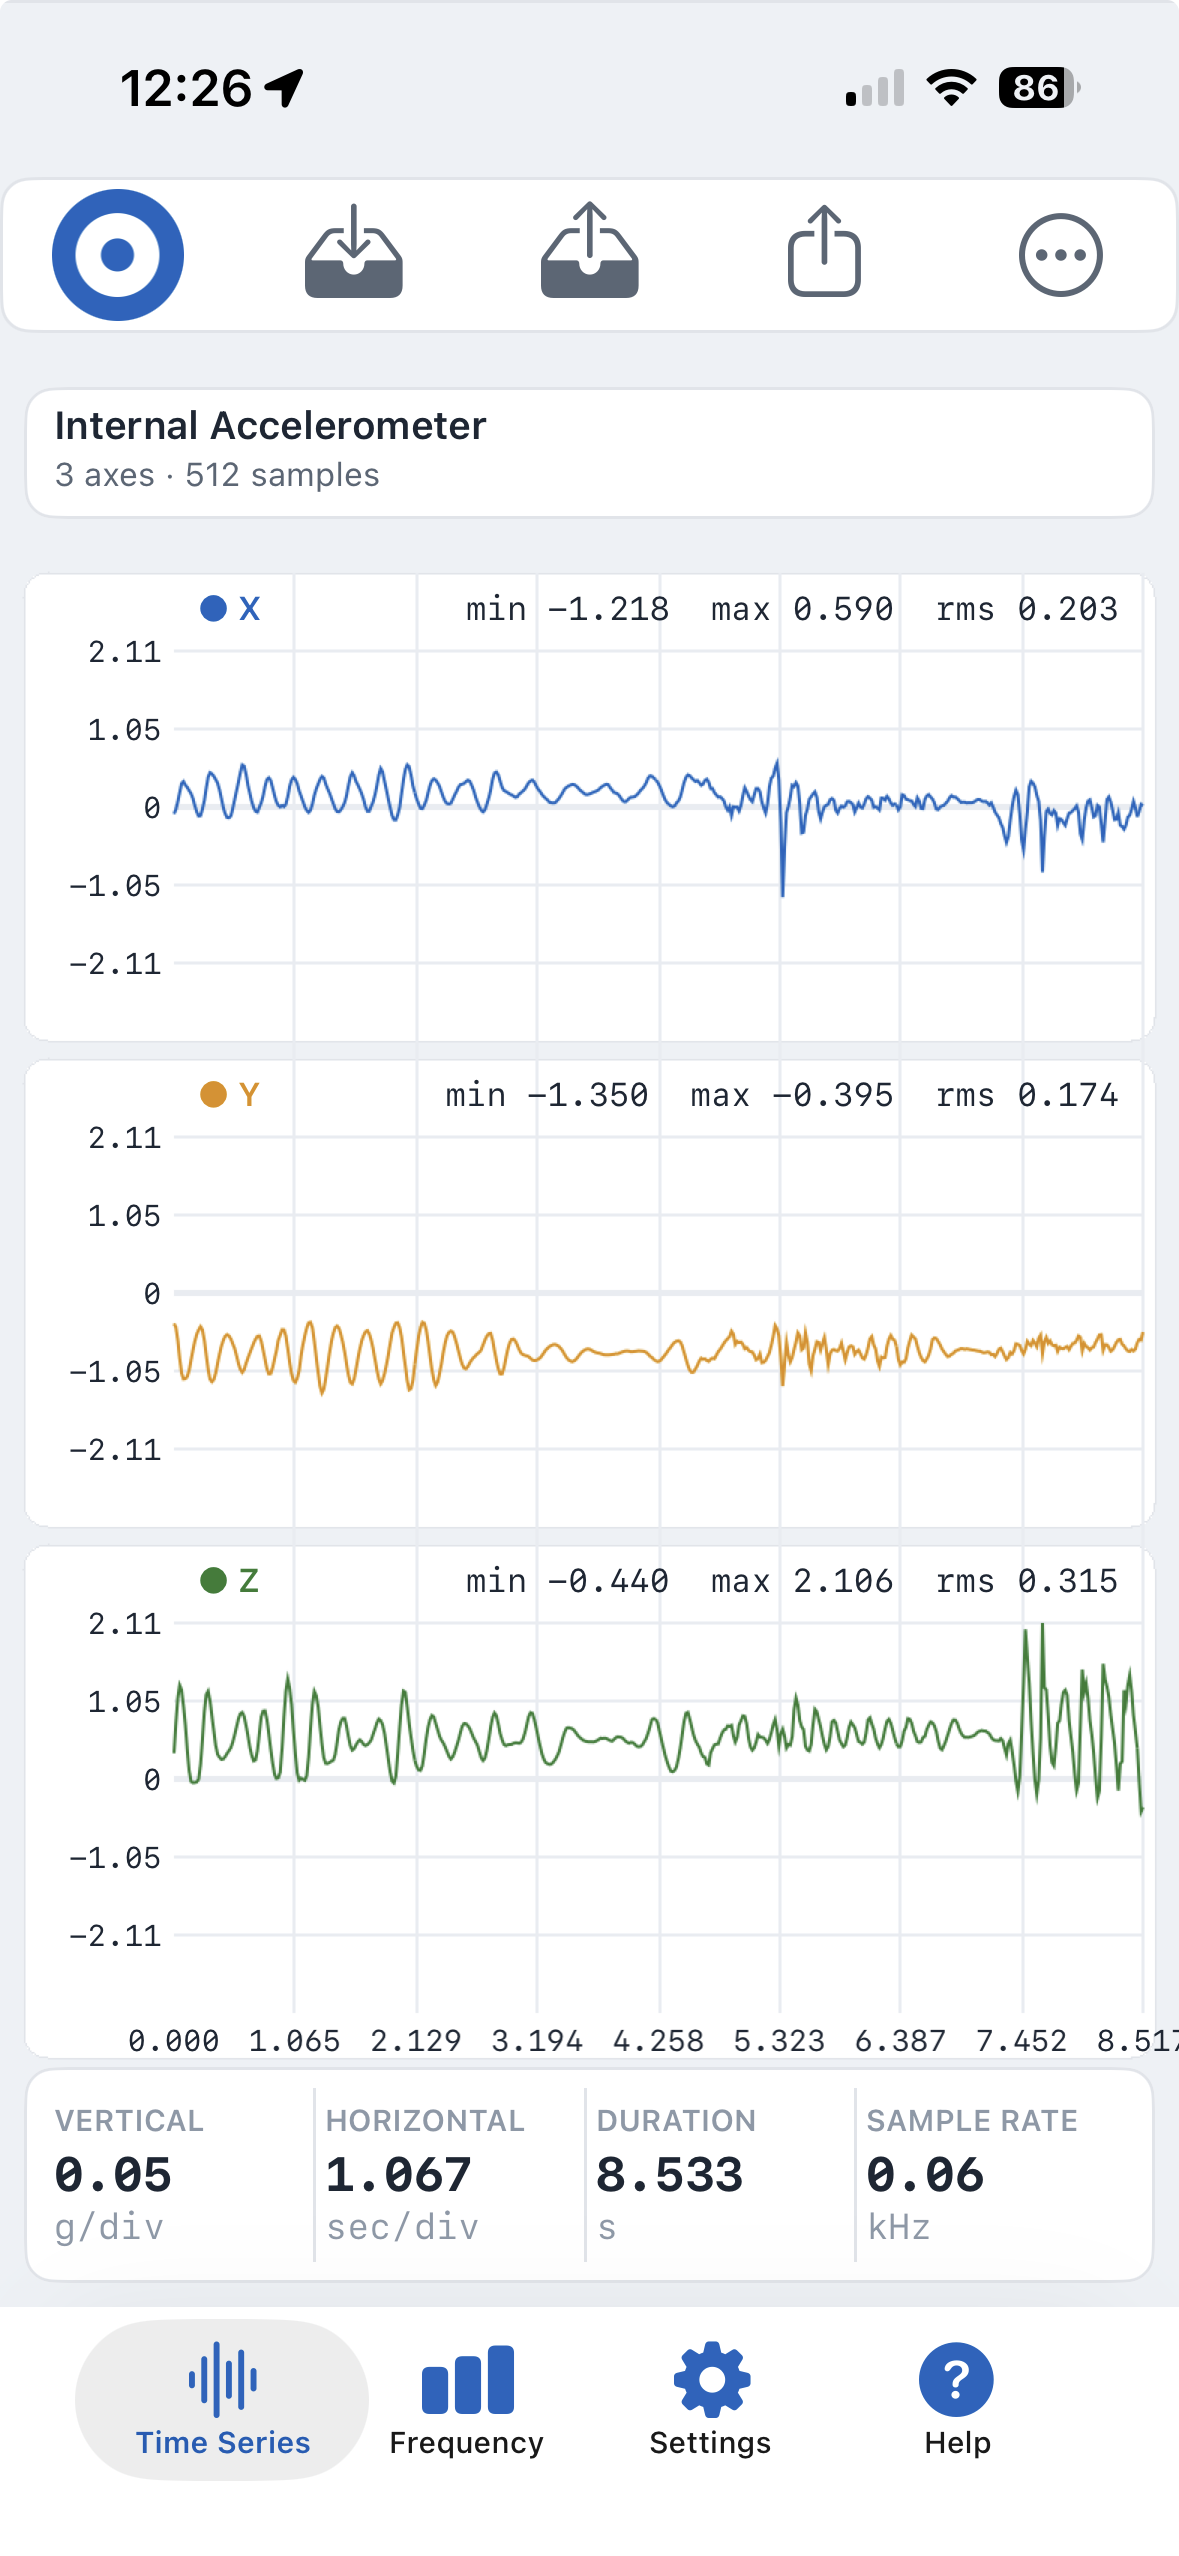1179x2556 pixels.
Task: Tap the 4.258 time axis label
Action: (658, 2041)
